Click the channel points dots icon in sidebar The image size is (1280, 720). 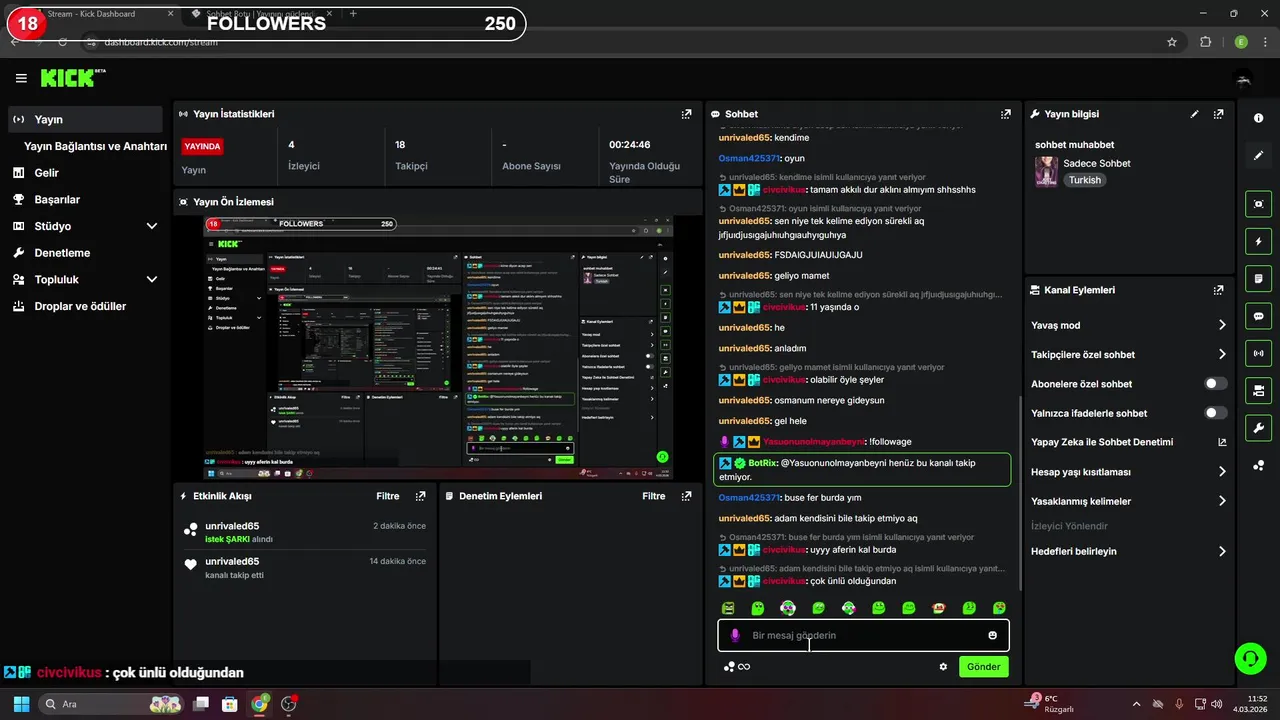(1258, 465)
